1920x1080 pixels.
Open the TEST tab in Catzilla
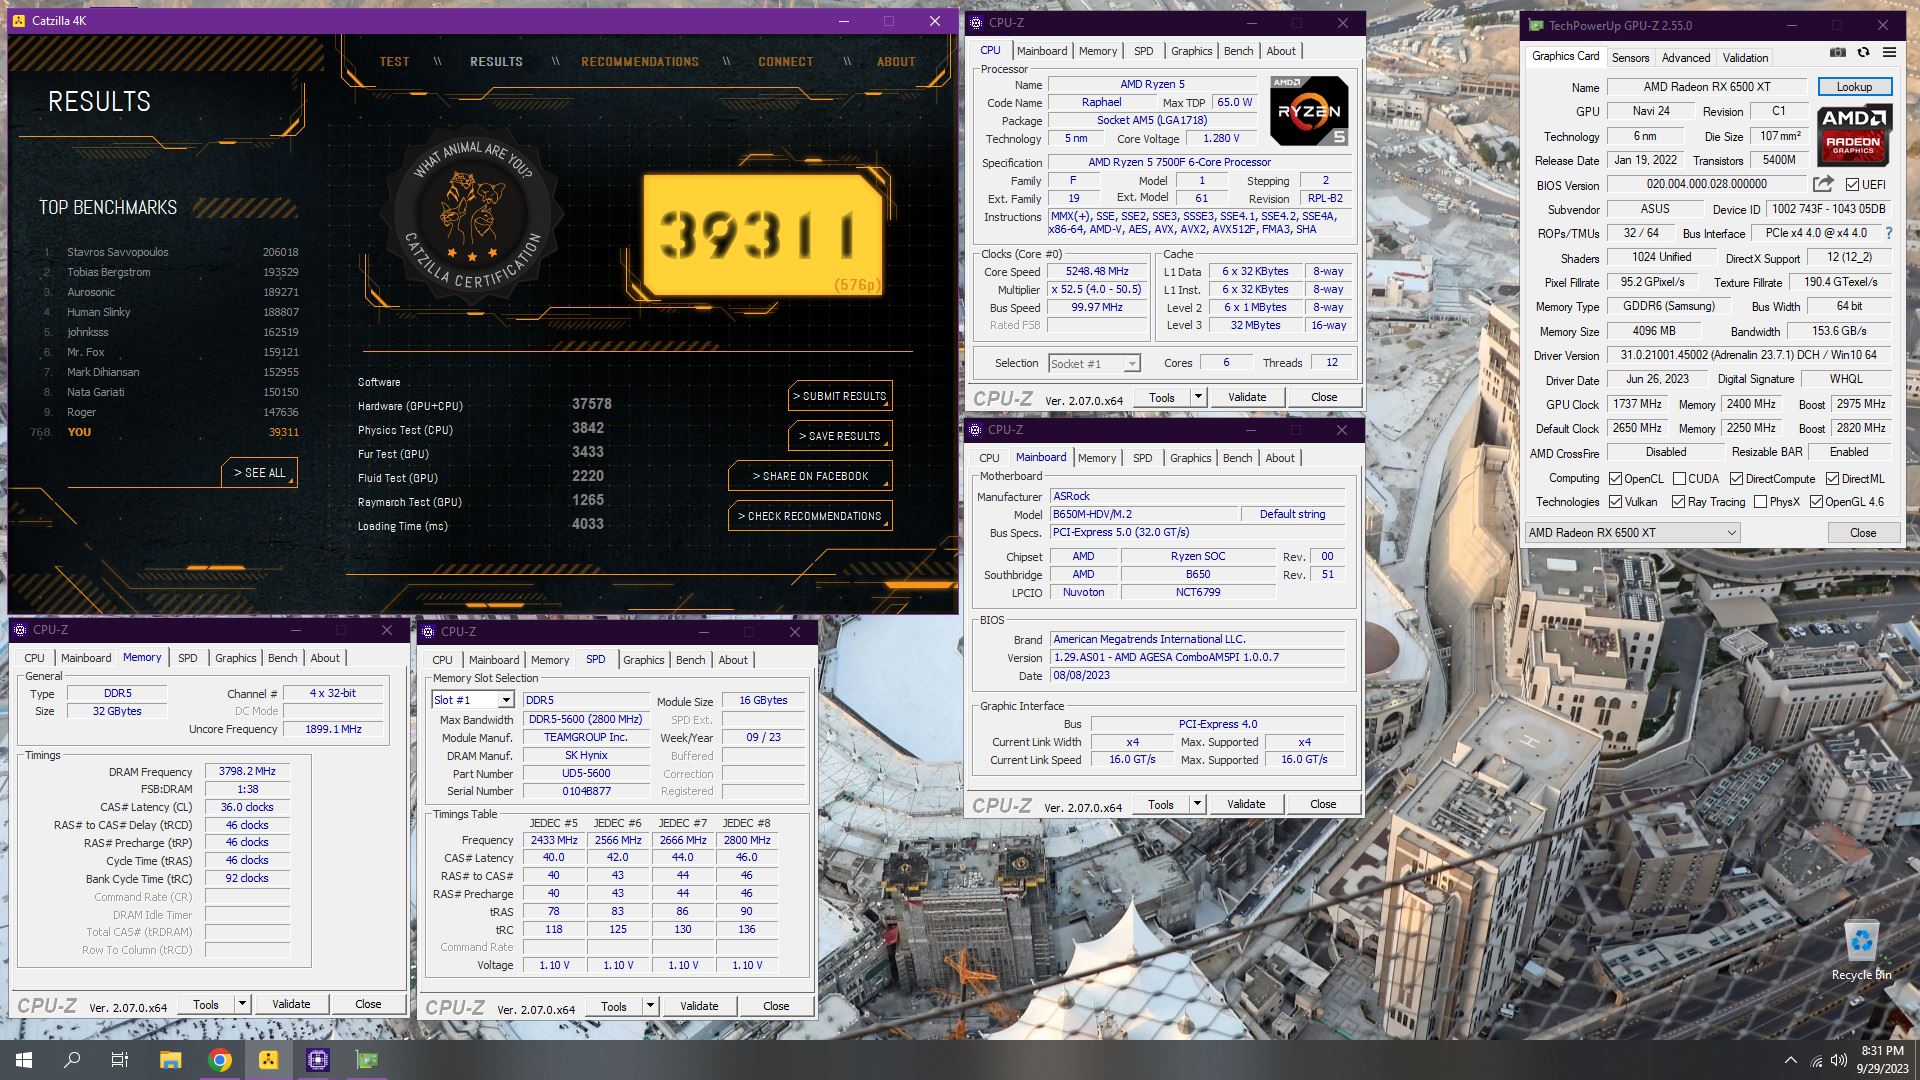pyautogui.click(x=394, y=61)
